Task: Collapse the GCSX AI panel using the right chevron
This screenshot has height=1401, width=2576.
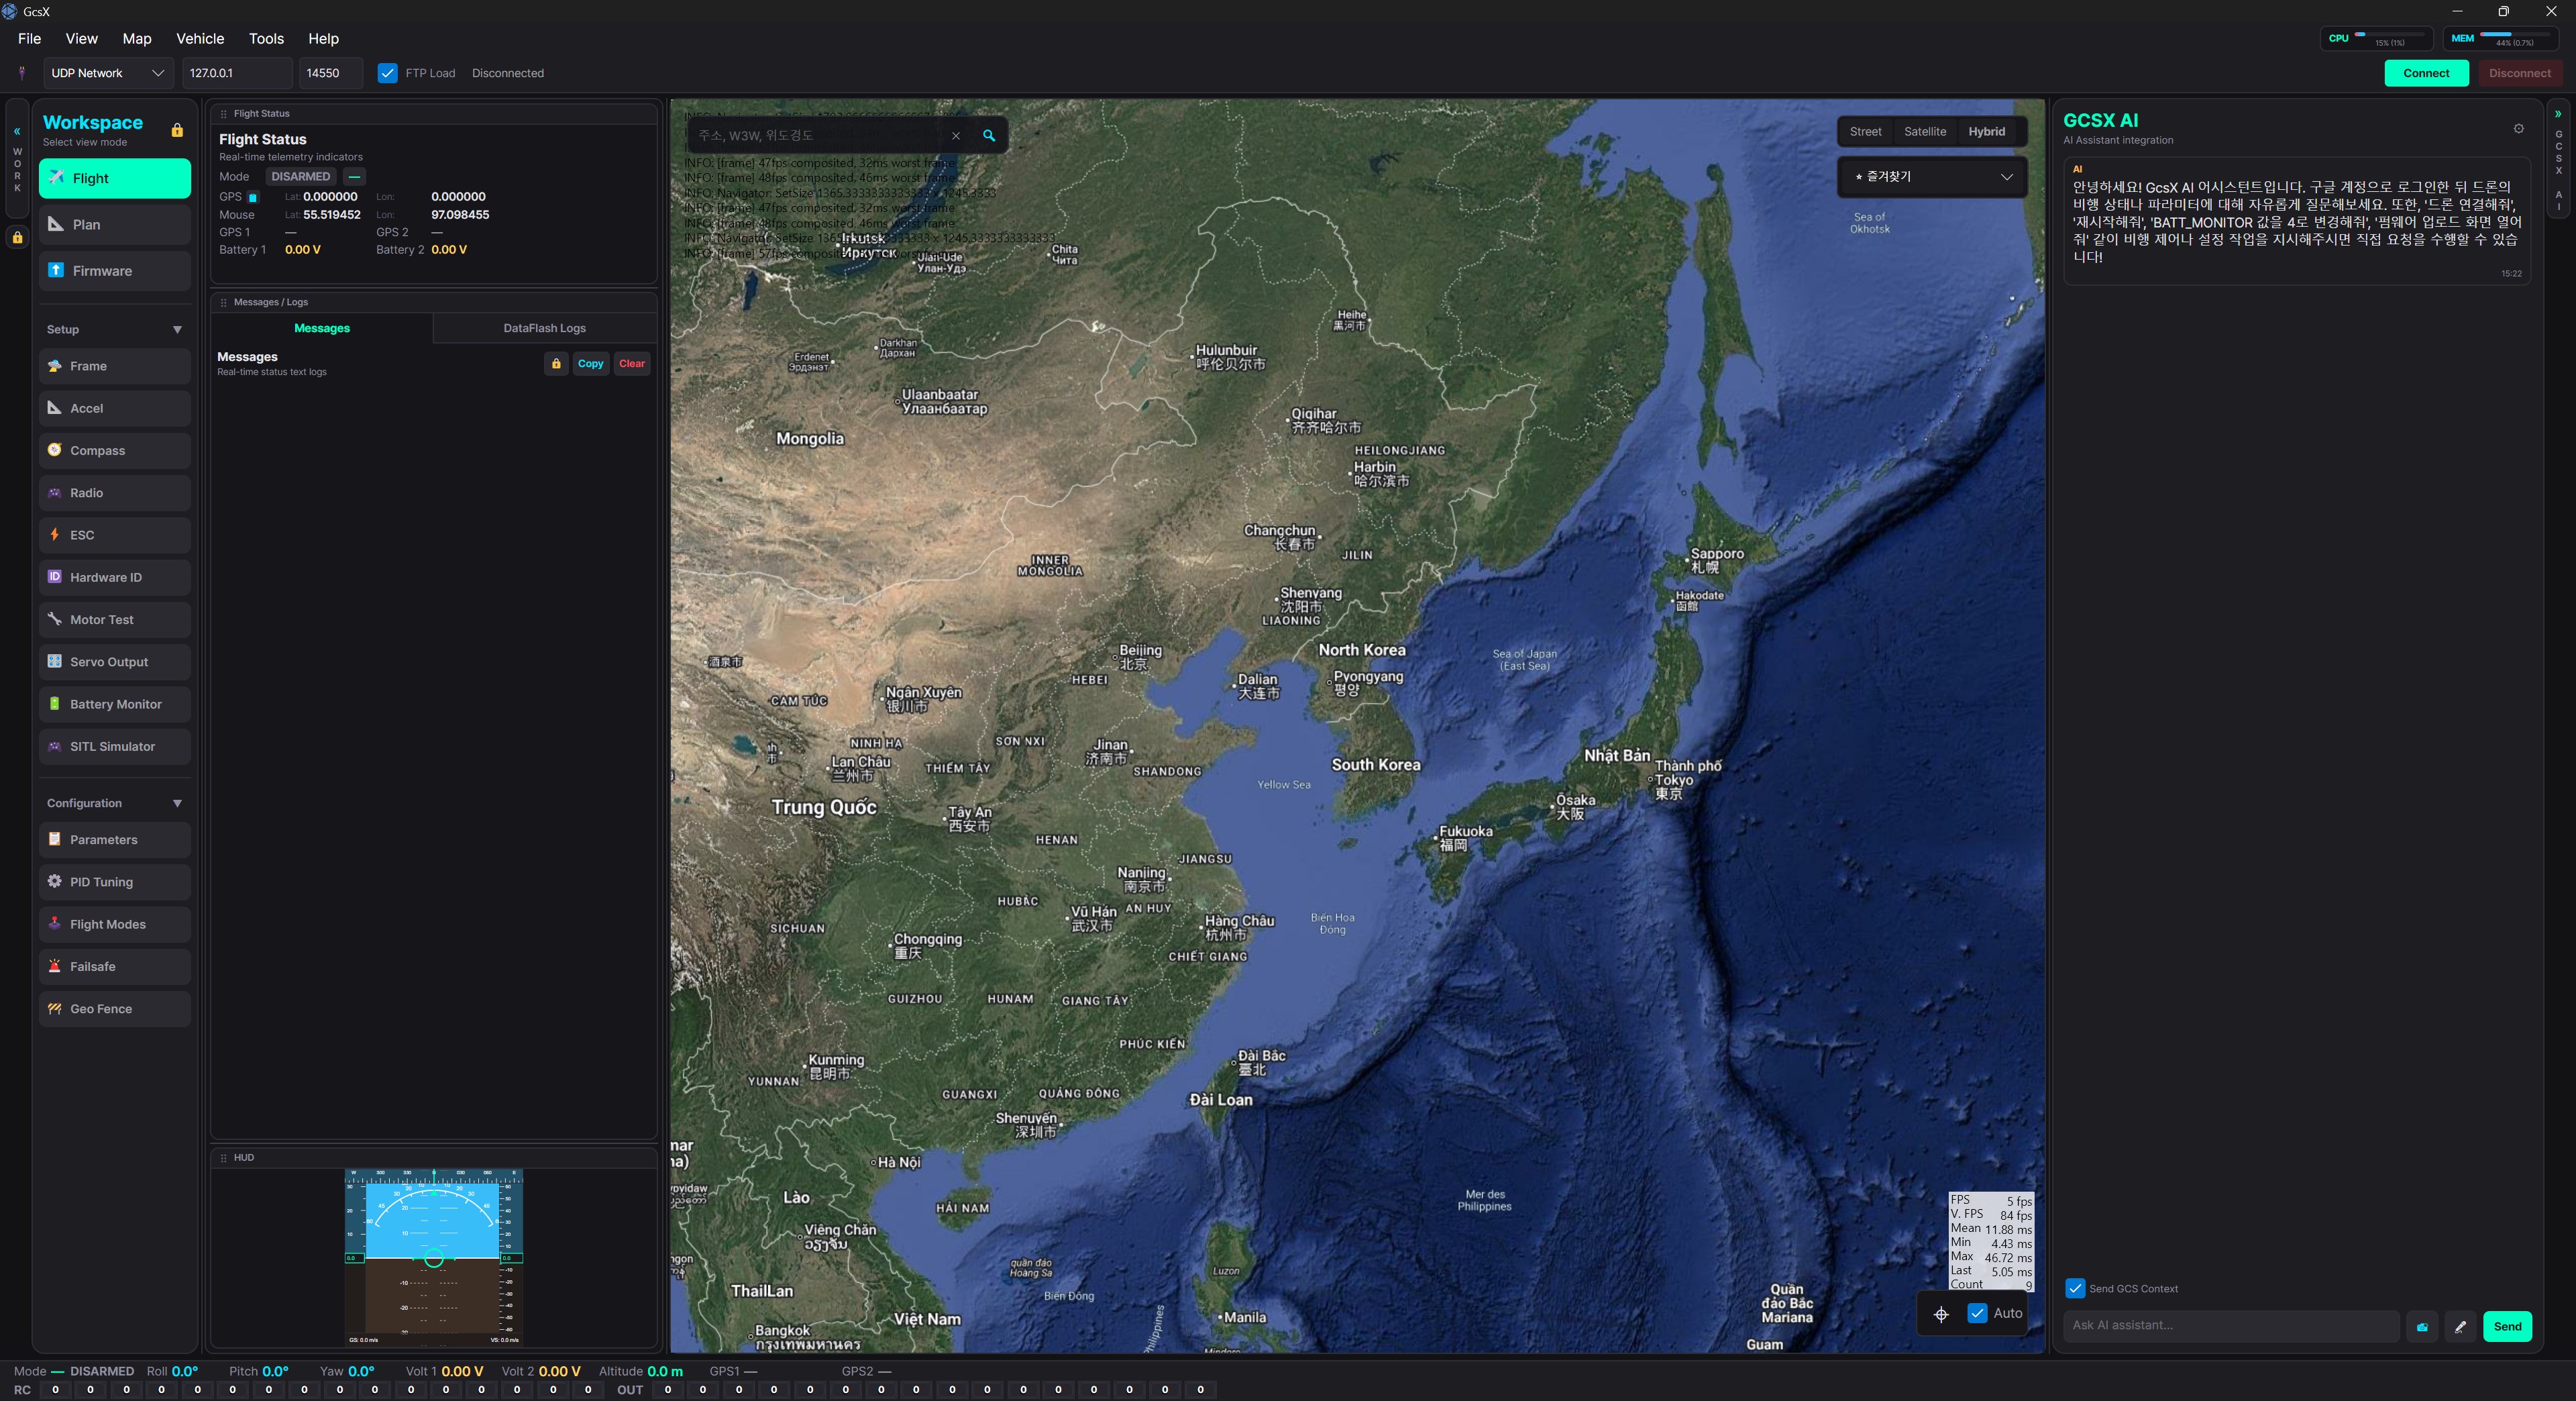Action: 2558,114
